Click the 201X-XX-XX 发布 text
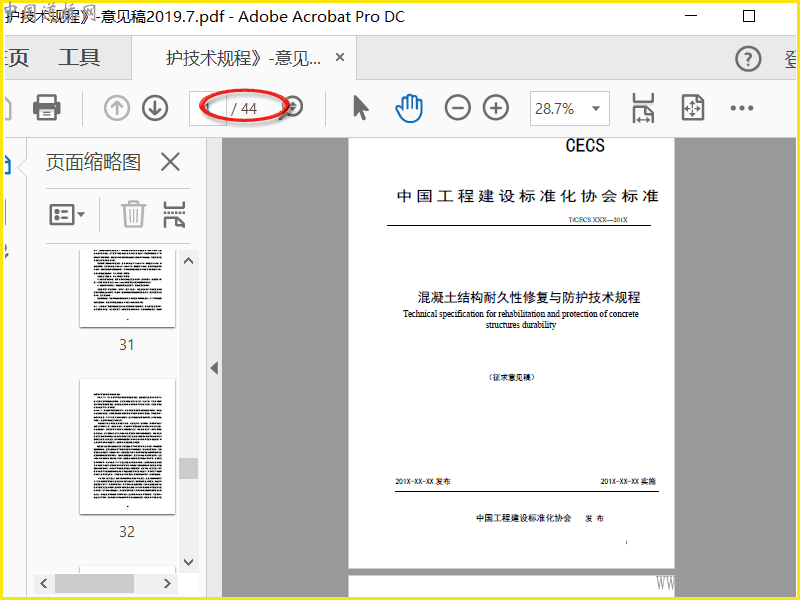800x600 pixels. click(423, 481)
